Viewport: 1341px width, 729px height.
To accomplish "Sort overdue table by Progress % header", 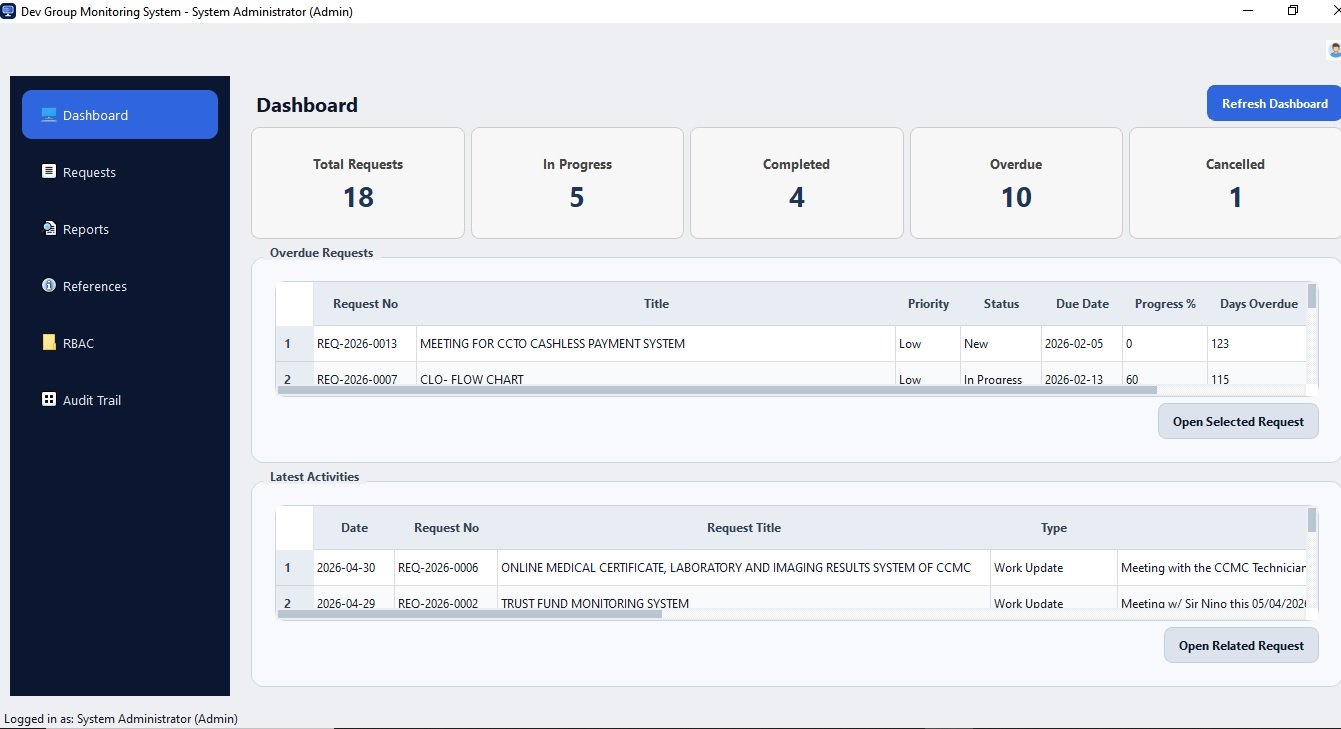I will click(x=1165, y=304).
